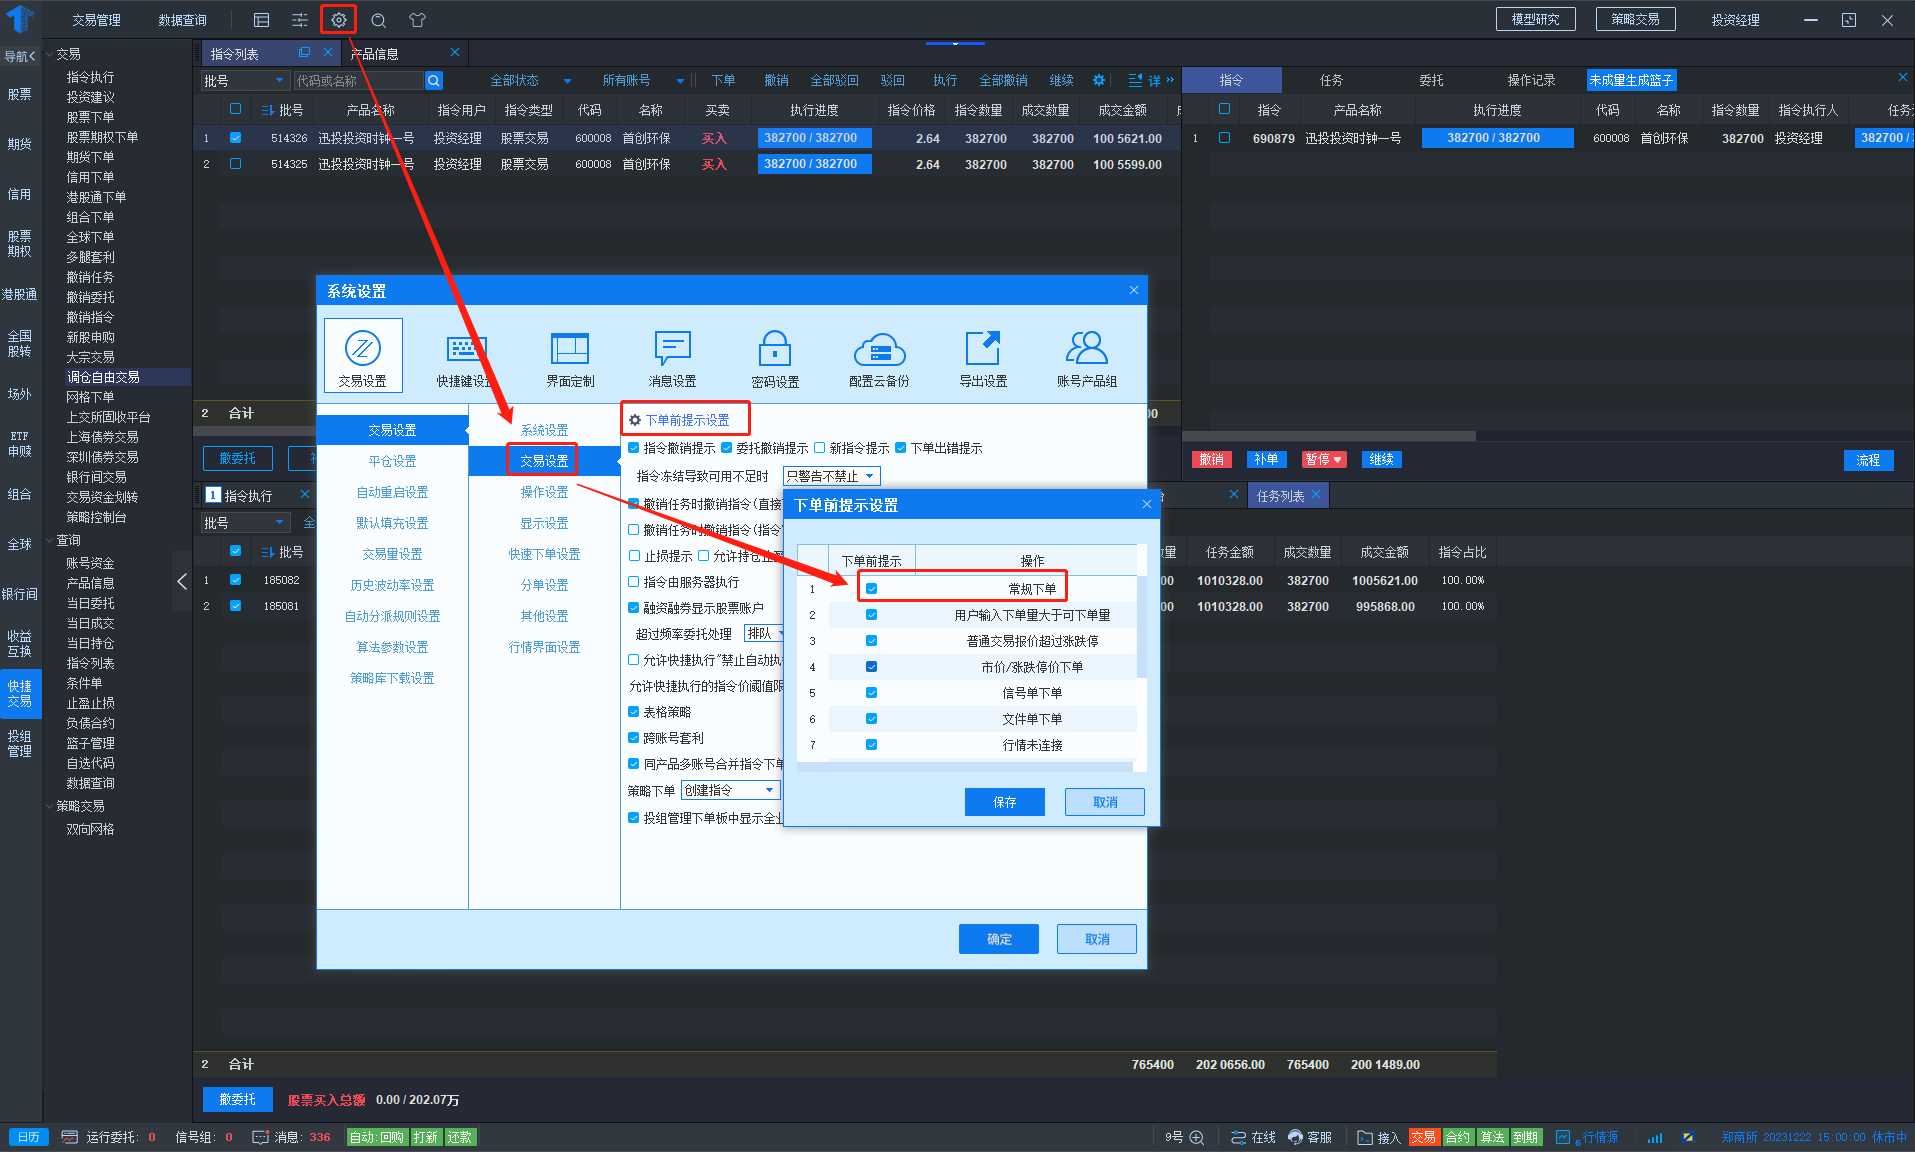Toggle 市价/涨跌停价下单 checkbox
1915x1152 pixels.
pos(871,667)
